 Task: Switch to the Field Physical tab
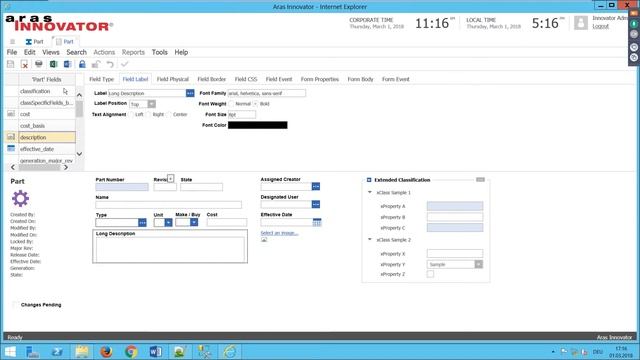(x=173, y=79)
